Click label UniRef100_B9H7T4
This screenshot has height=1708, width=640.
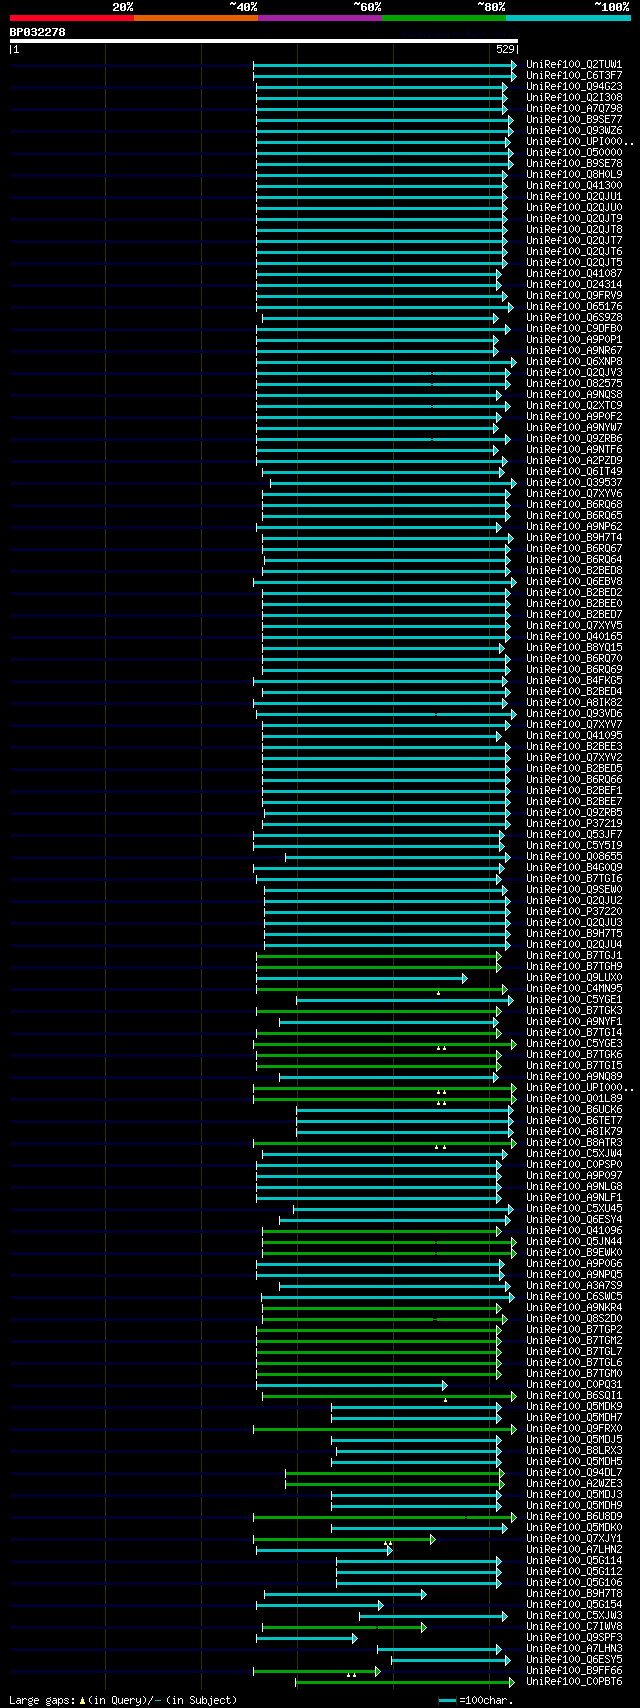click(574, 537)
